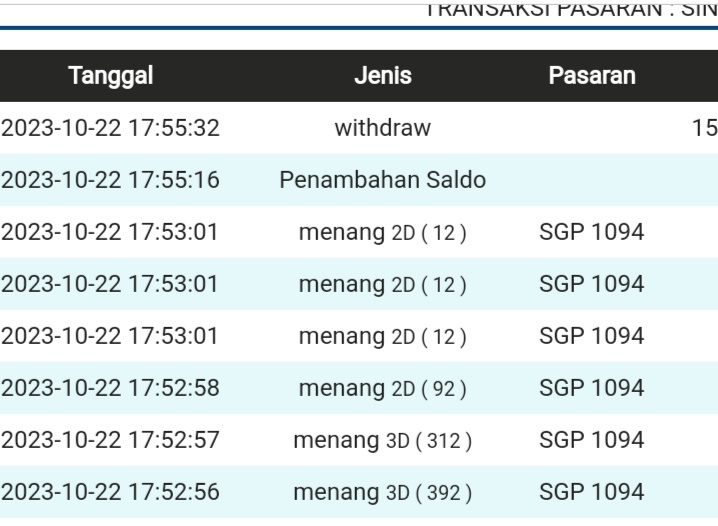Viewport: 718px width, 526px height.
Task: Click the Jenis column header
Action: click(x=383, y=76)
